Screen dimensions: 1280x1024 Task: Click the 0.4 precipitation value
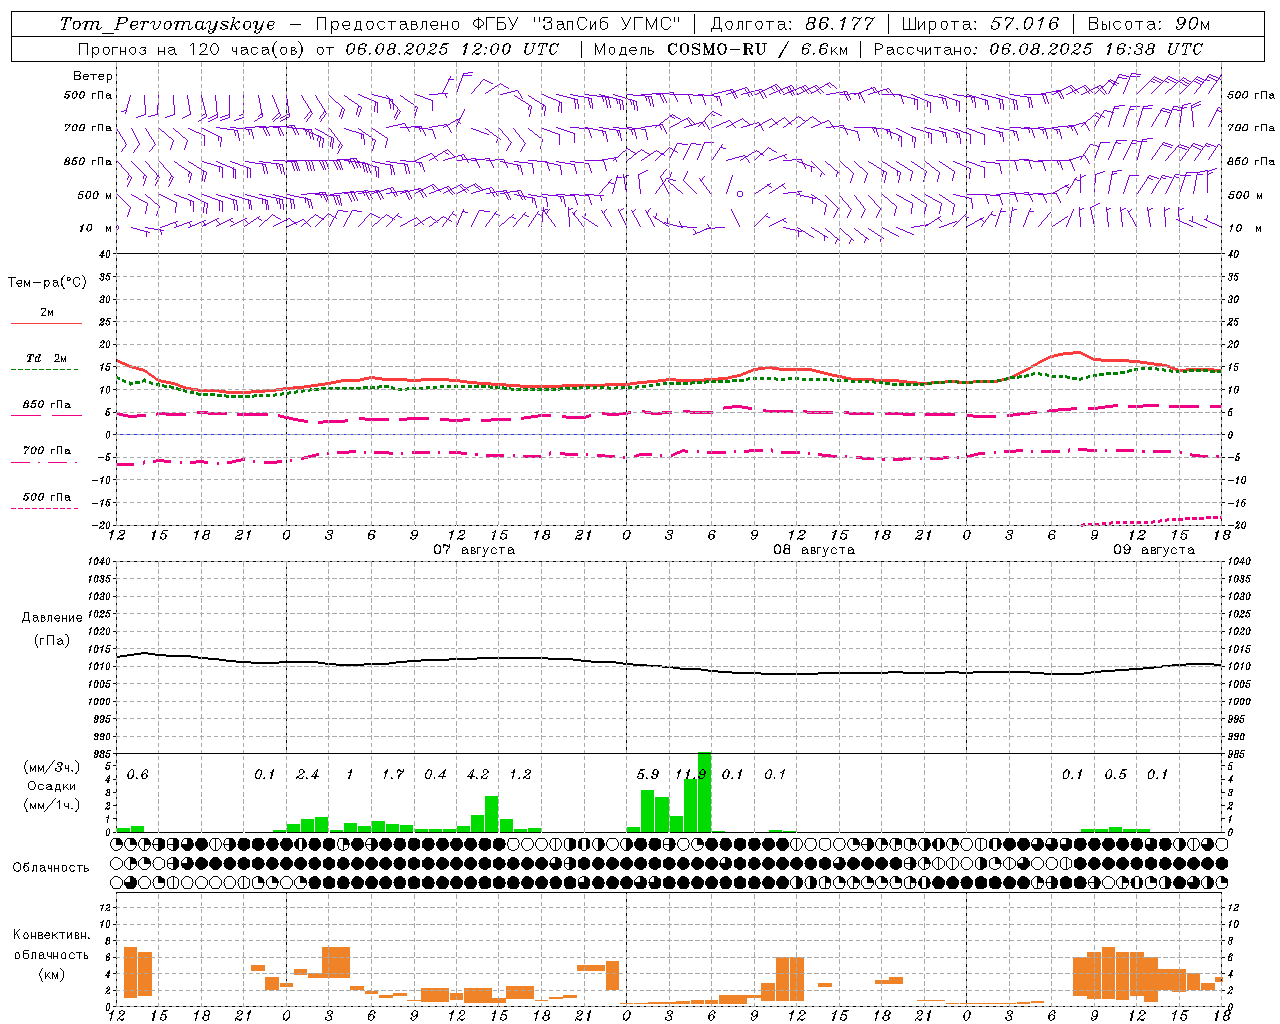(x=435, y=775)
